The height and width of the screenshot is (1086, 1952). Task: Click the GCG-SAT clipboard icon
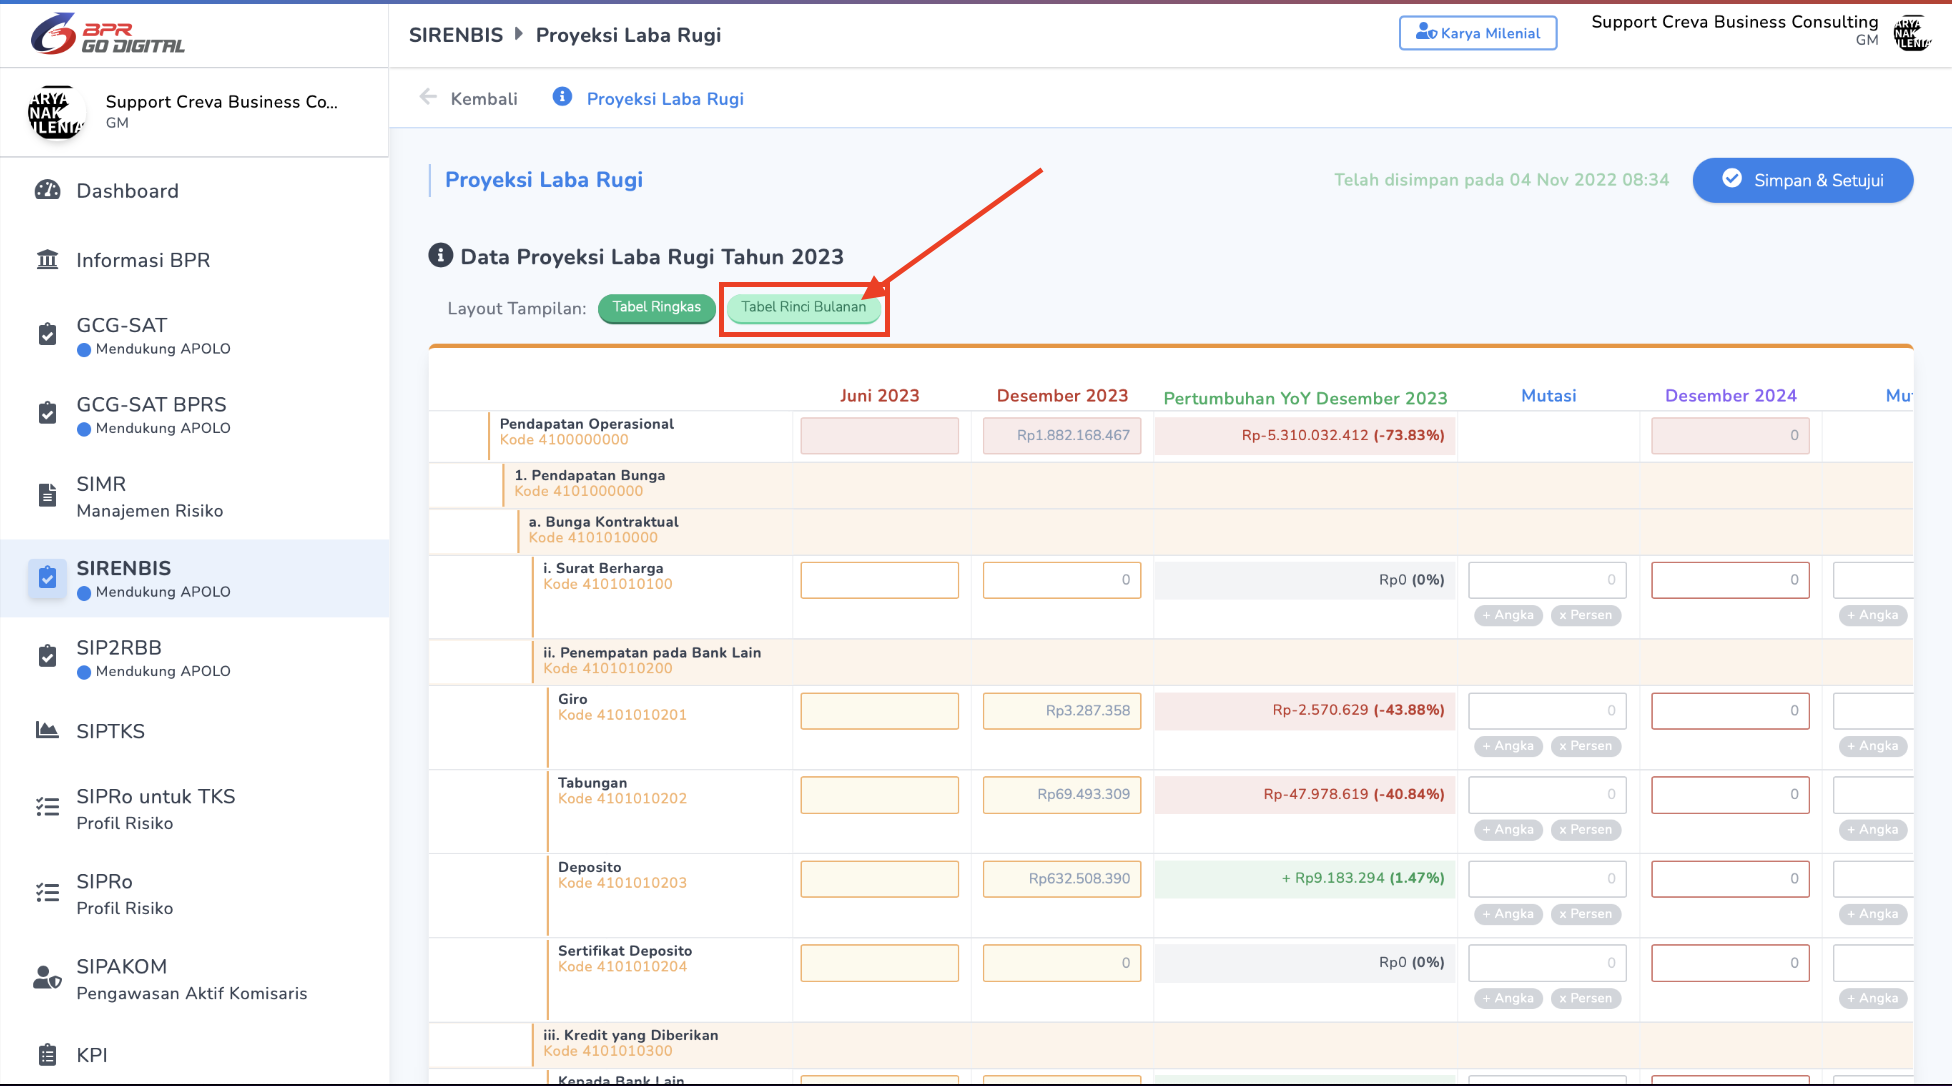click(47, 334)
